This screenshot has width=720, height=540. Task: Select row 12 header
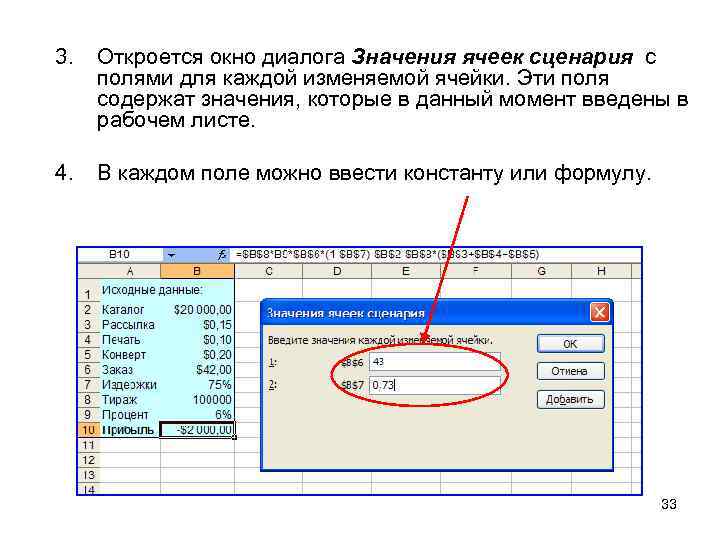[x=88, y=460]
